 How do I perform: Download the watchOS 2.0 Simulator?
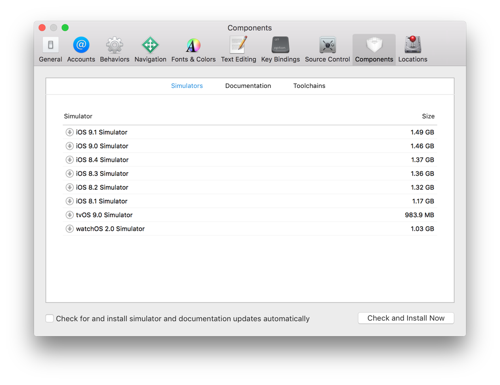click(x=69, y=229)
